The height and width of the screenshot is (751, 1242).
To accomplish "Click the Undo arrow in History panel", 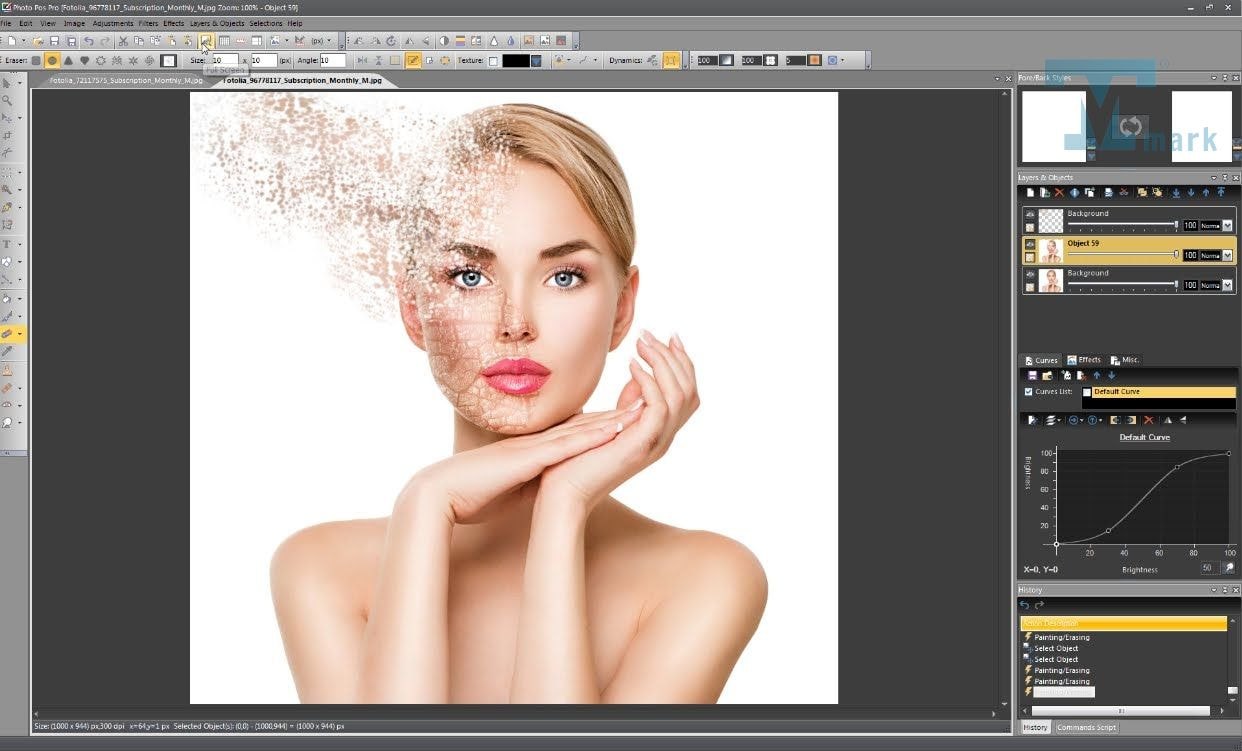I will [1024, 605].
